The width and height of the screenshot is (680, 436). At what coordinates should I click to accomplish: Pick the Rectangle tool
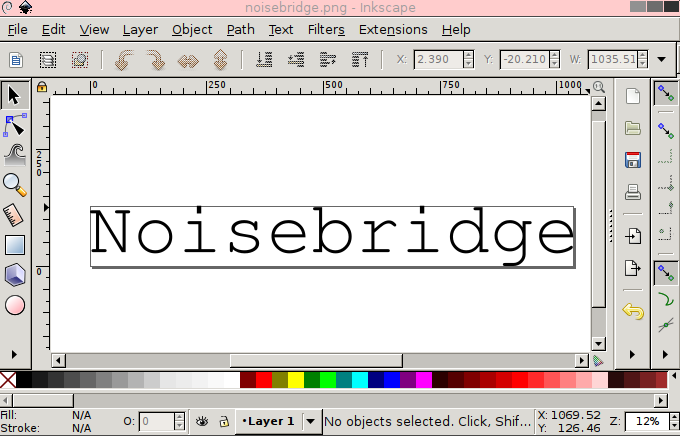click(x=14, y=244)
